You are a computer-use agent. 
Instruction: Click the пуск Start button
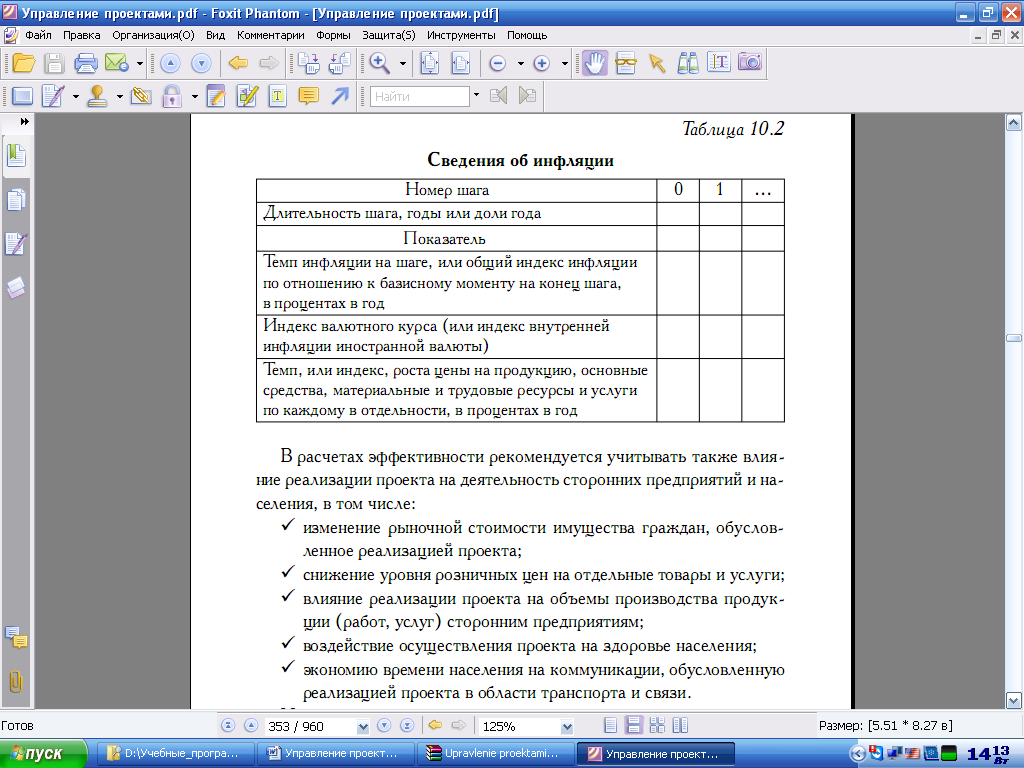pos(43,754)
